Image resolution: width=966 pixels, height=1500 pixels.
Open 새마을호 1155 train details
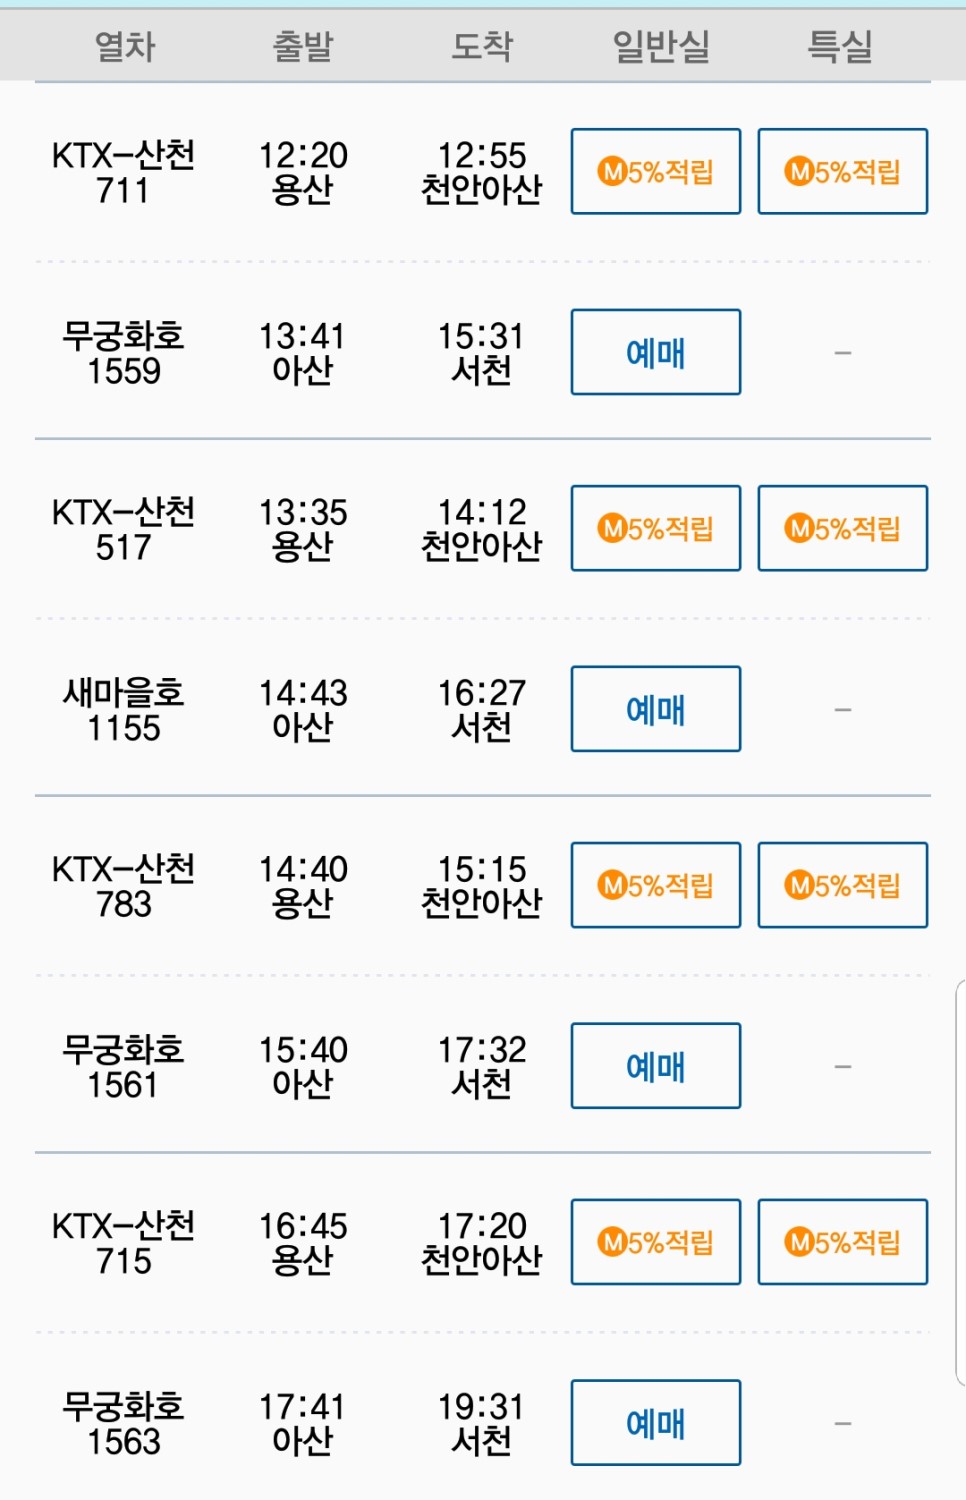coord(124,710)
